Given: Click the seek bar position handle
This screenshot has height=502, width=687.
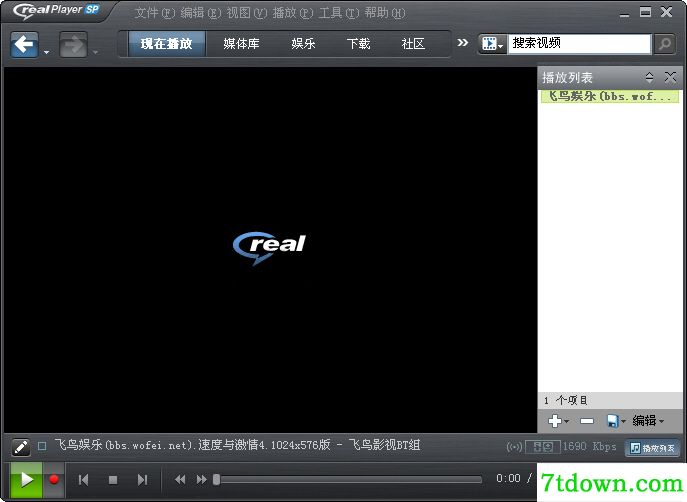Looking at the screenshot, I should (x=216, y=480).
